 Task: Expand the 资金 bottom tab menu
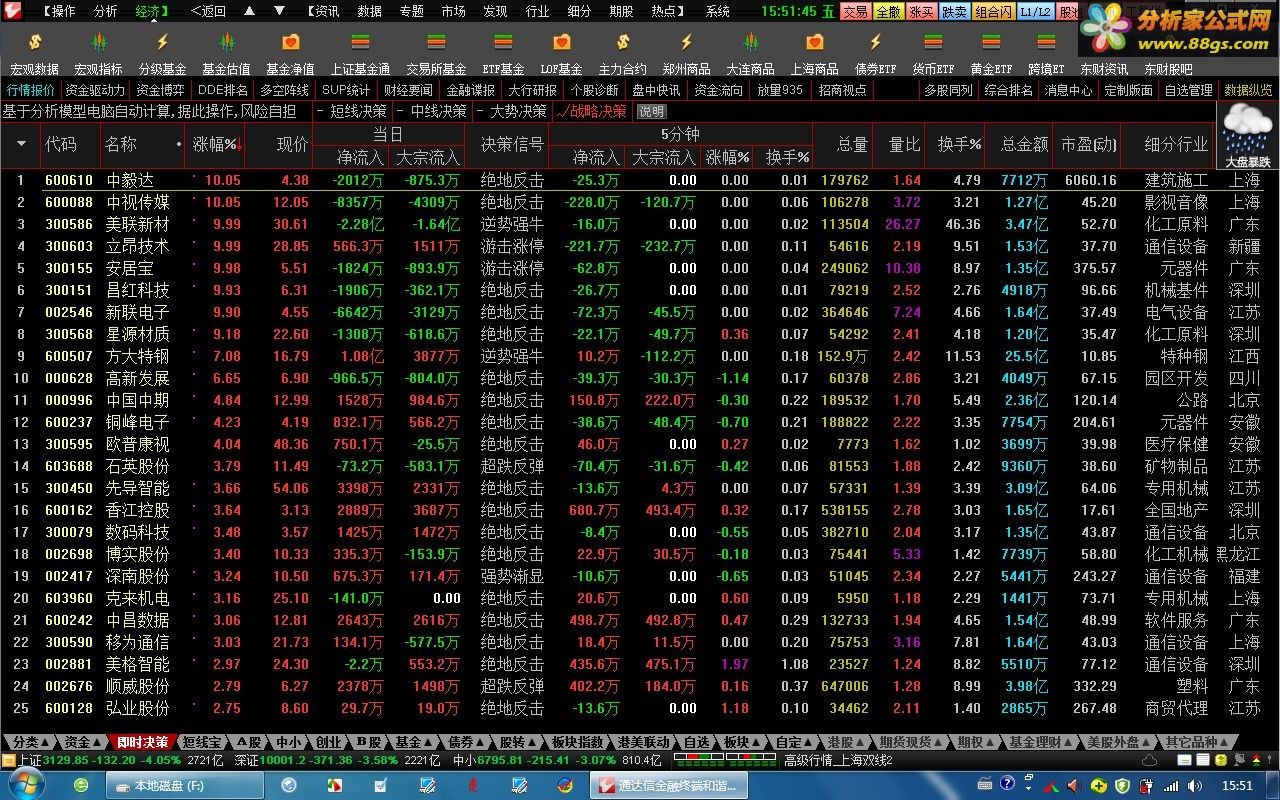tap(82, 742)
